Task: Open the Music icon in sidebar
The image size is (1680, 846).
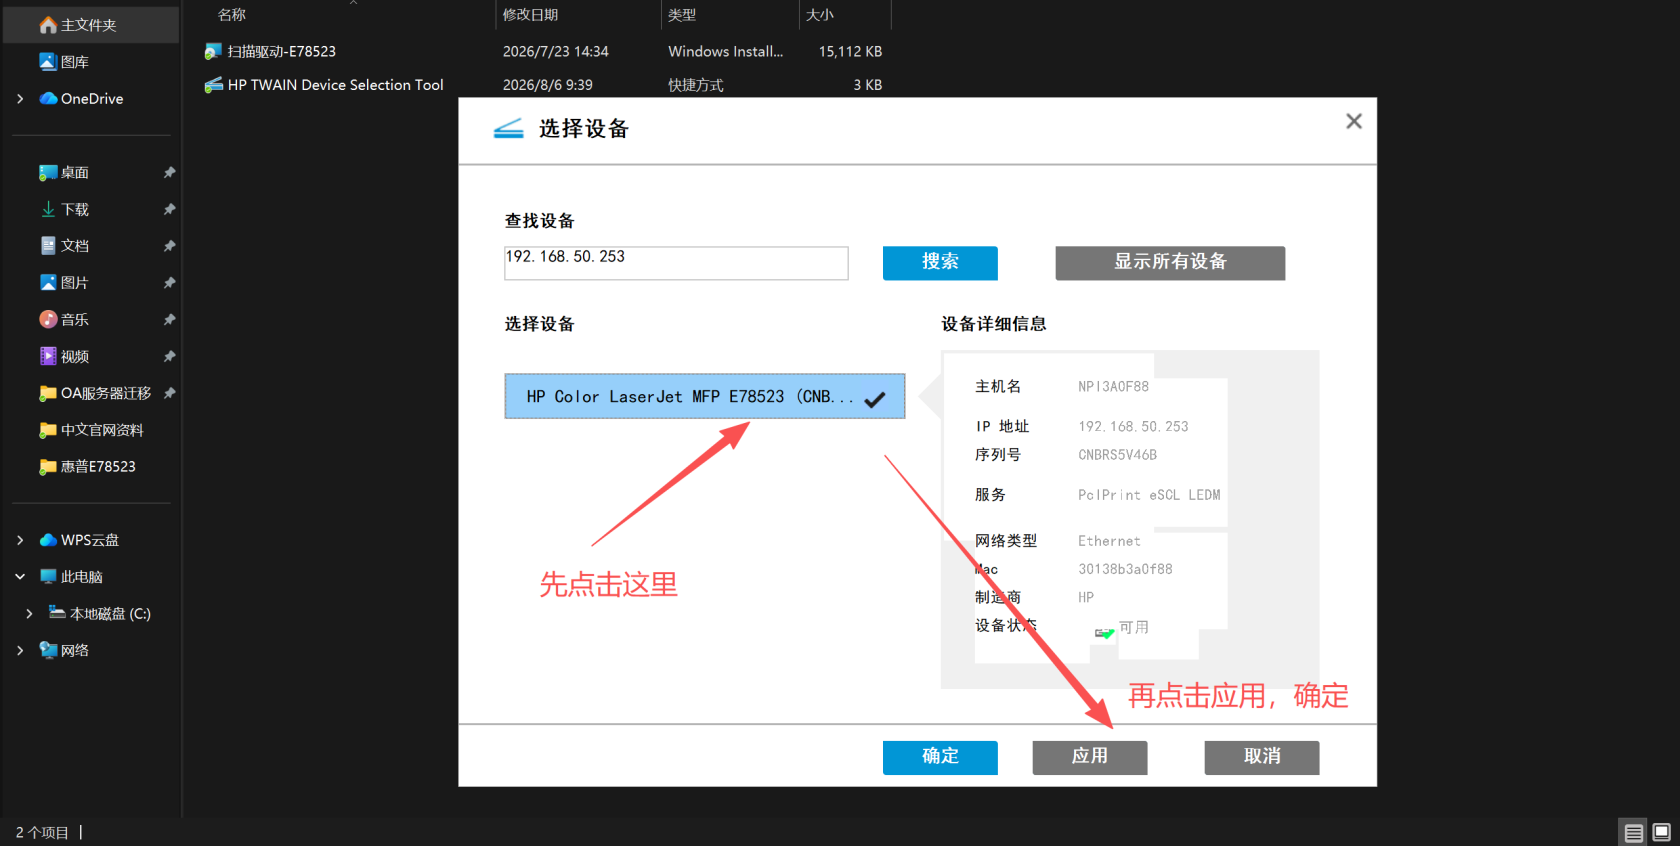Action: (48, 319)
